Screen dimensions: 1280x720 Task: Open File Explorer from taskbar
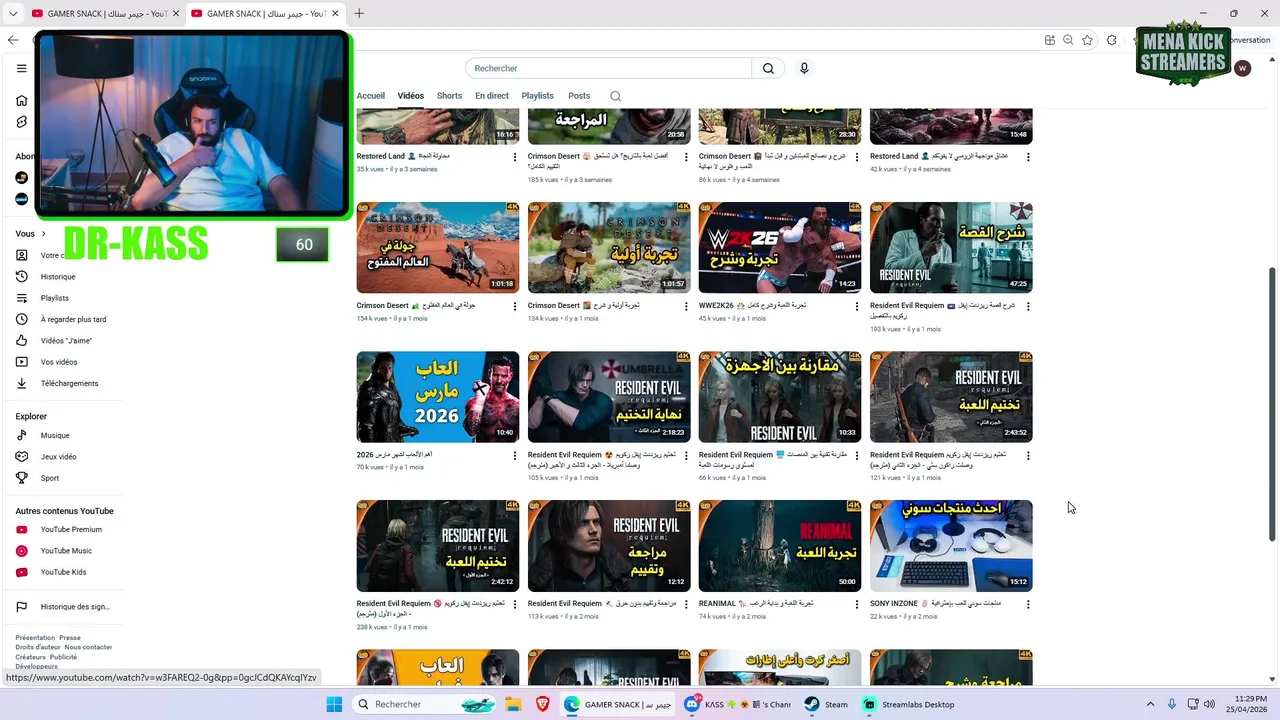click(x=513, y=704)
